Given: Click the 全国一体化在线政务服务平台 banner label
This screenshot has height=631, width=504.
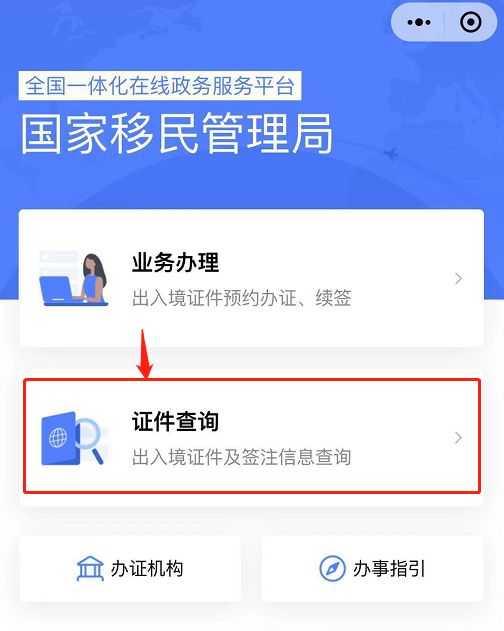Looking at the screenshot, I should click(160, 85).
